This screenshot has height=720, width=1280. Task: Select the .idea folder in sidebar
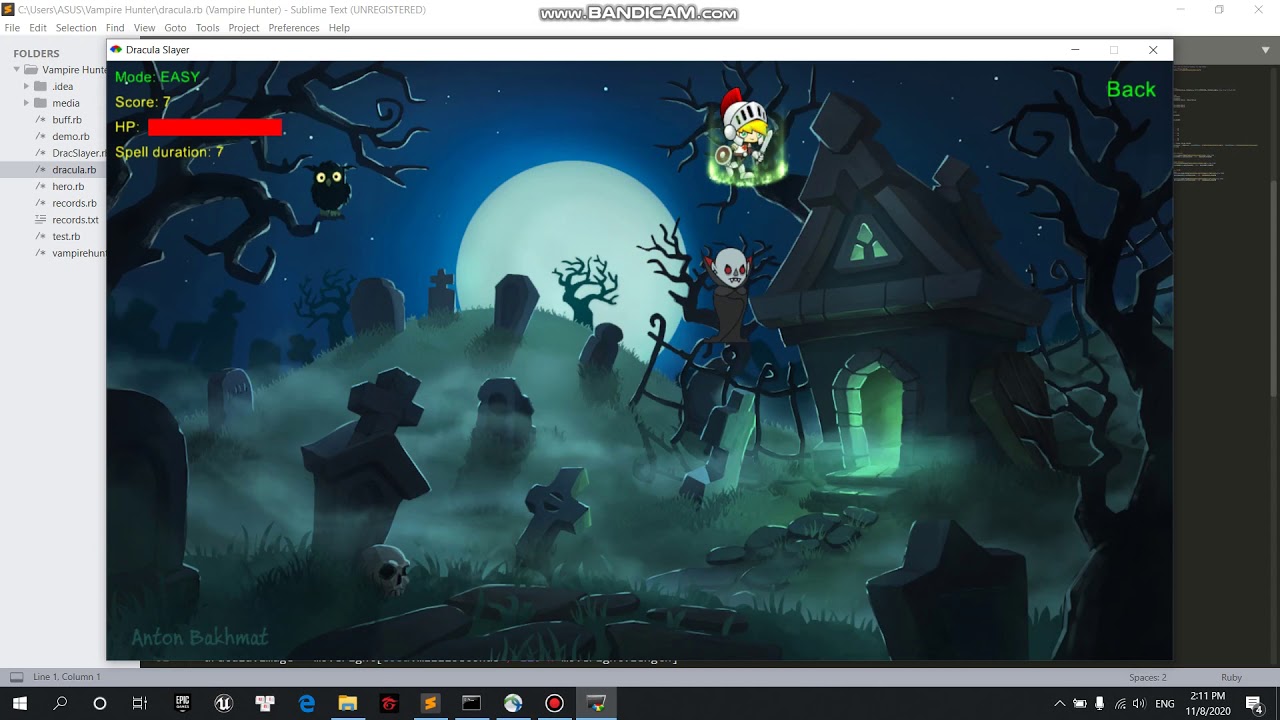[63, 86]
